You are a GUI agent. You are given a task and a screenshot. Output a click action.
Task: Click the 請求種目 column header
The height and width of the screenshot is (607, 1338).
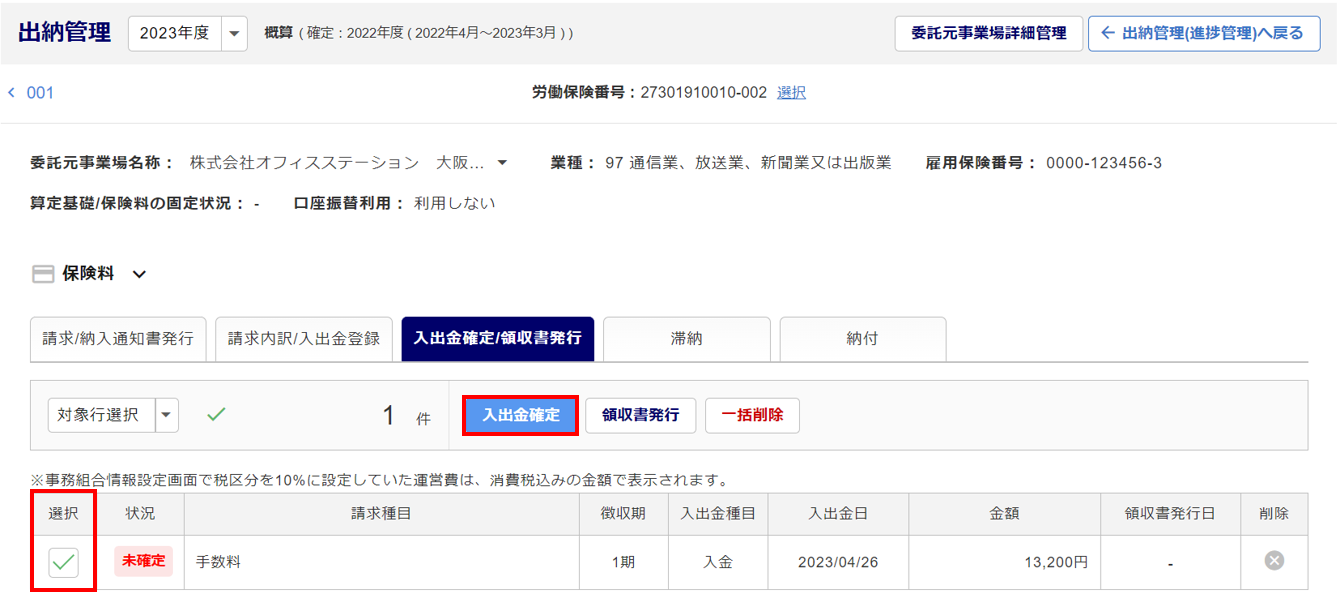pos(381,514)
